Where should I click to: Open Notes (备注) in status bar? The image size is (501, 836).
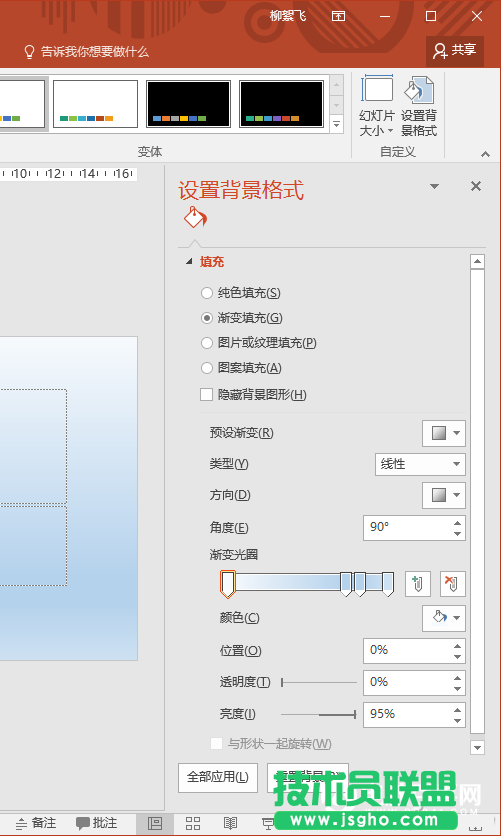tap(36, 823)
